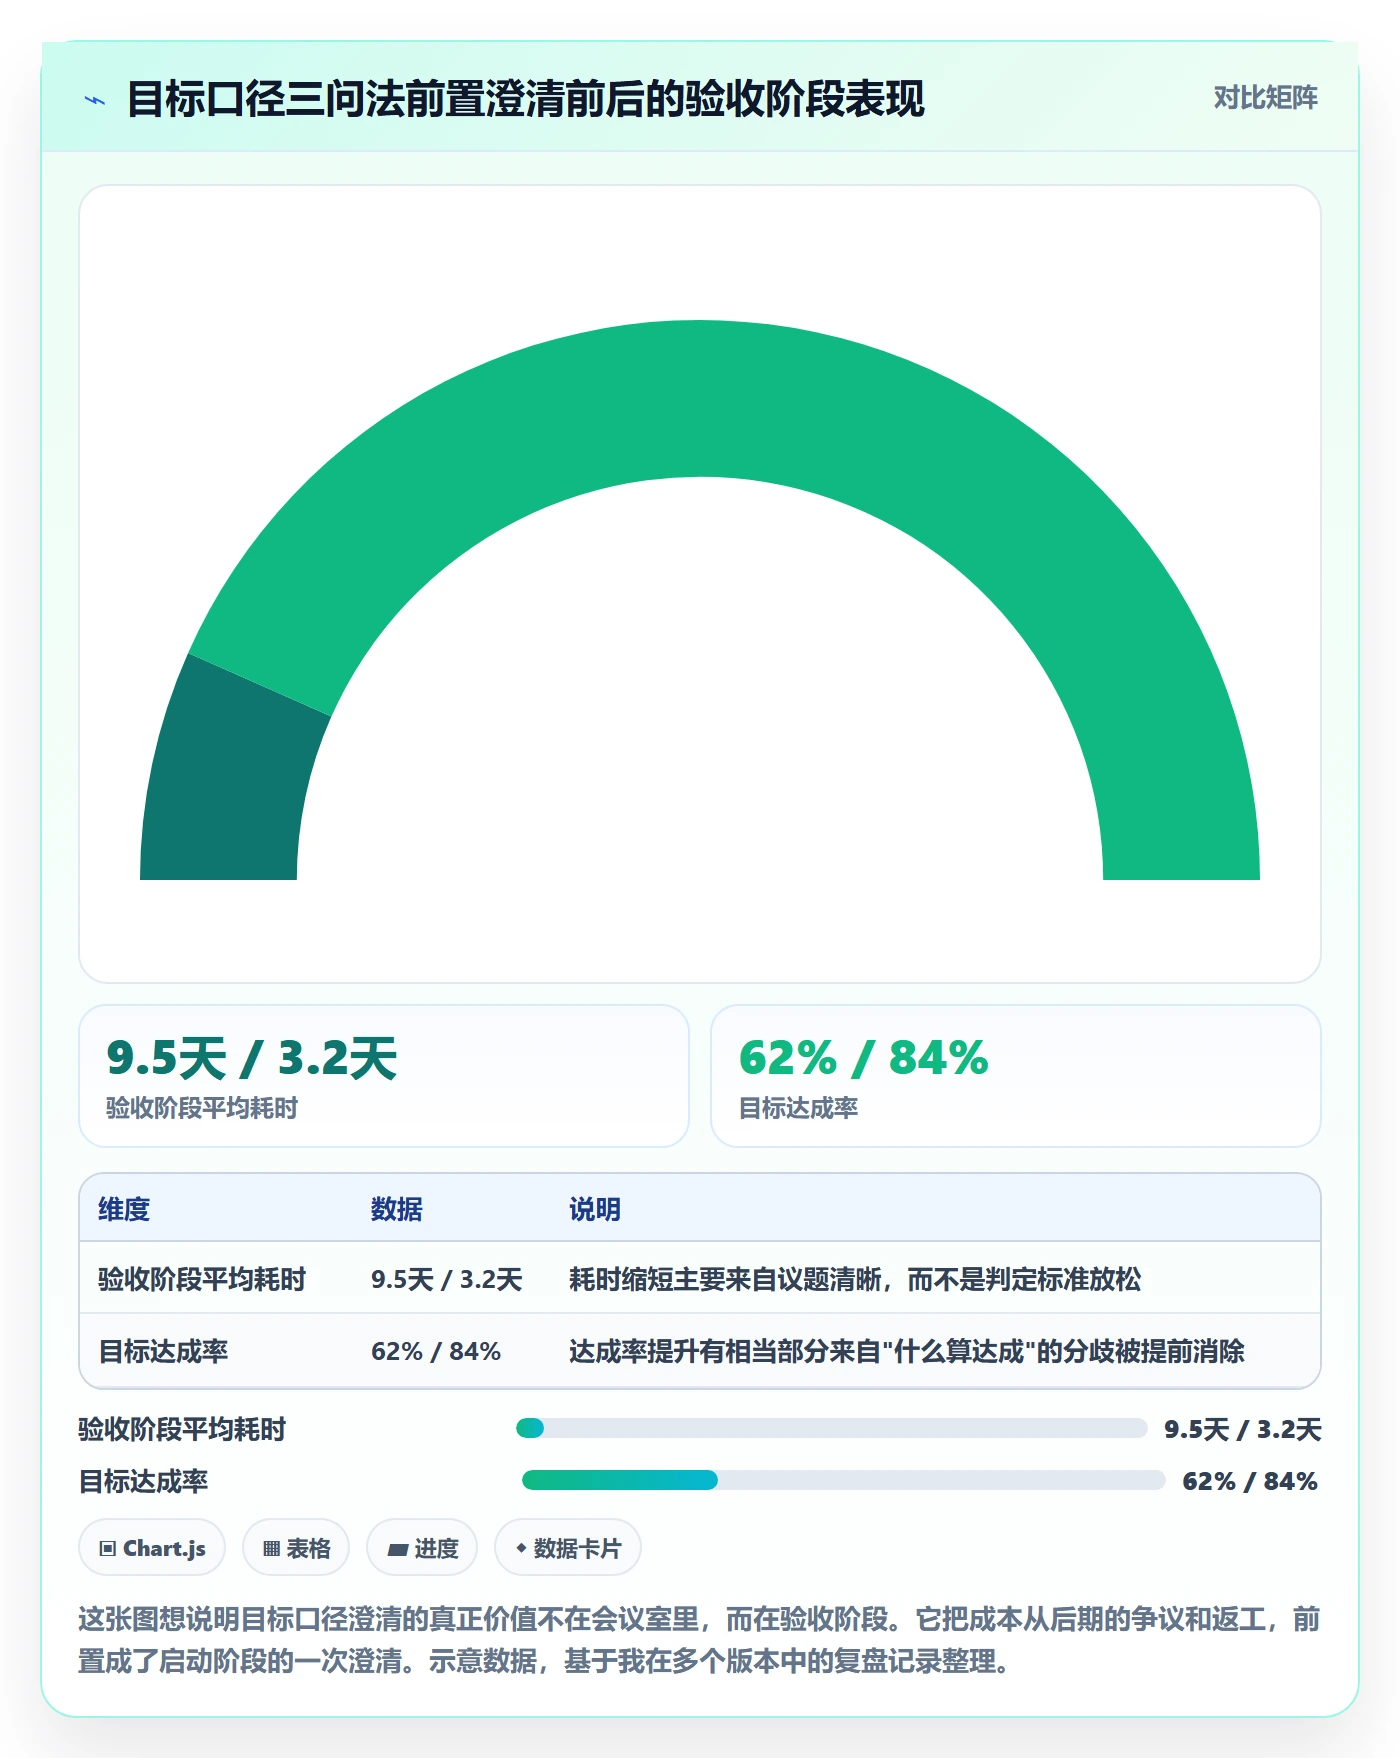Click the 目标达成率 caption in the data card
This screenshot has width=1400, height=1758.
[x=798, y=1108]
